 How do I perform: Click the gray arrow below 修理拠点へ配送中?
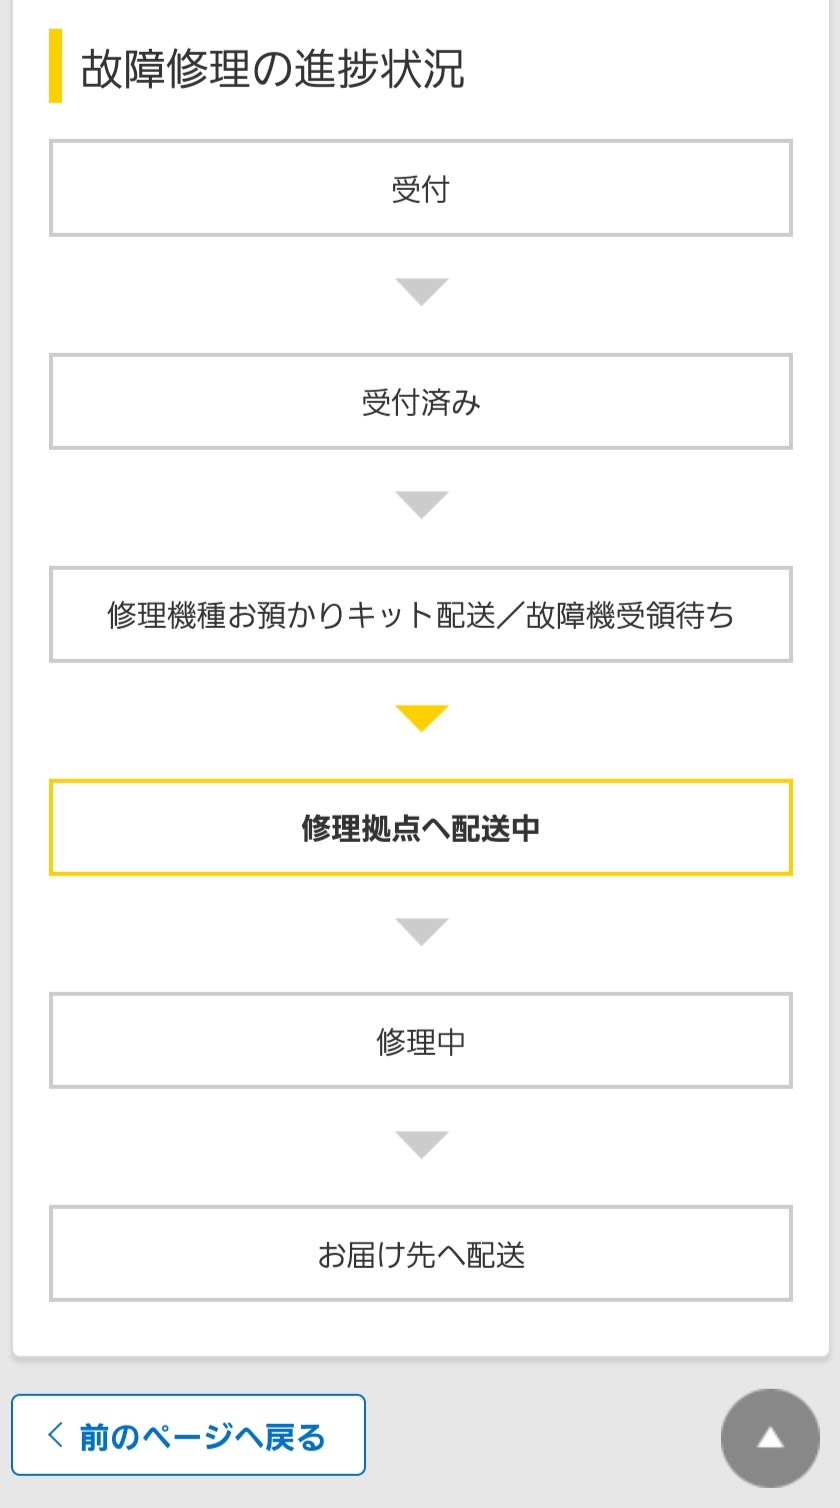421,931
